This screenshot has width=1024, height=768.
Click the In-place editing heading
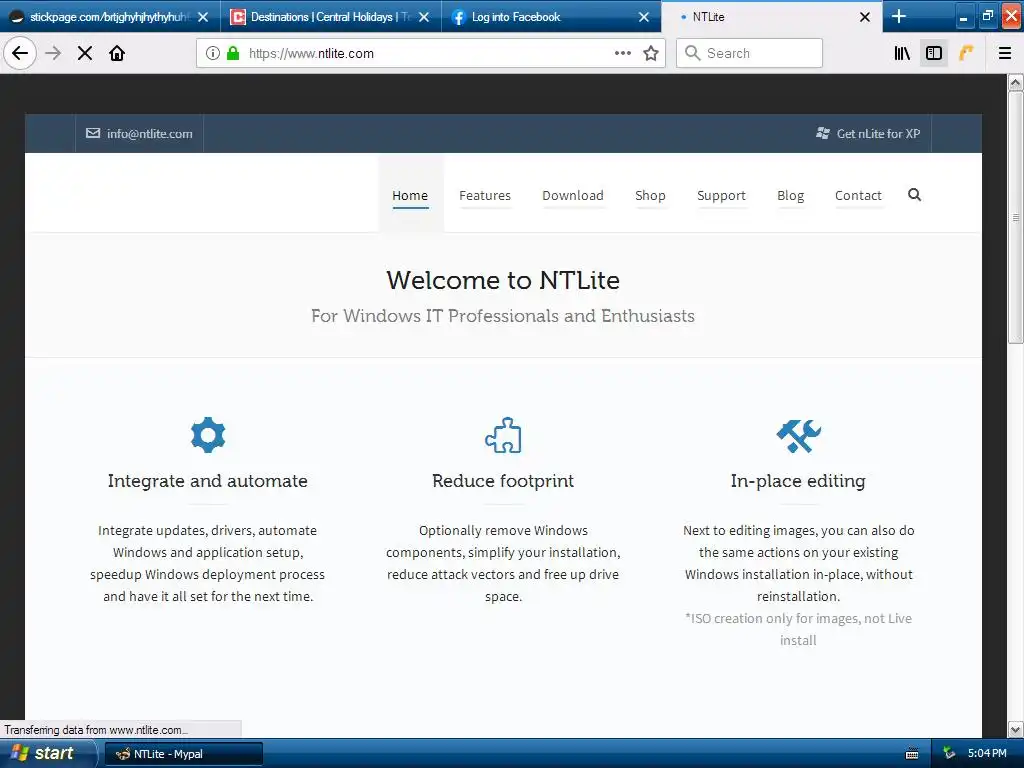tap(798, 481)
